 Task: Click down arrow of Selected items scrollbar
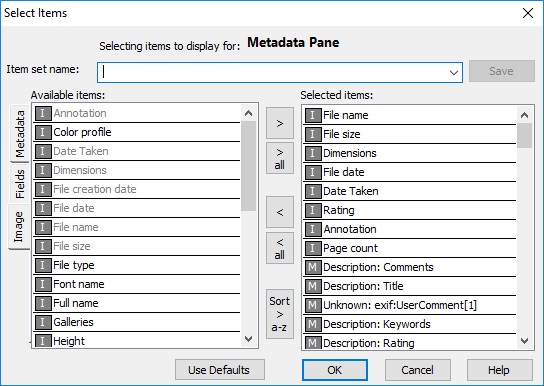pos(525,341)
